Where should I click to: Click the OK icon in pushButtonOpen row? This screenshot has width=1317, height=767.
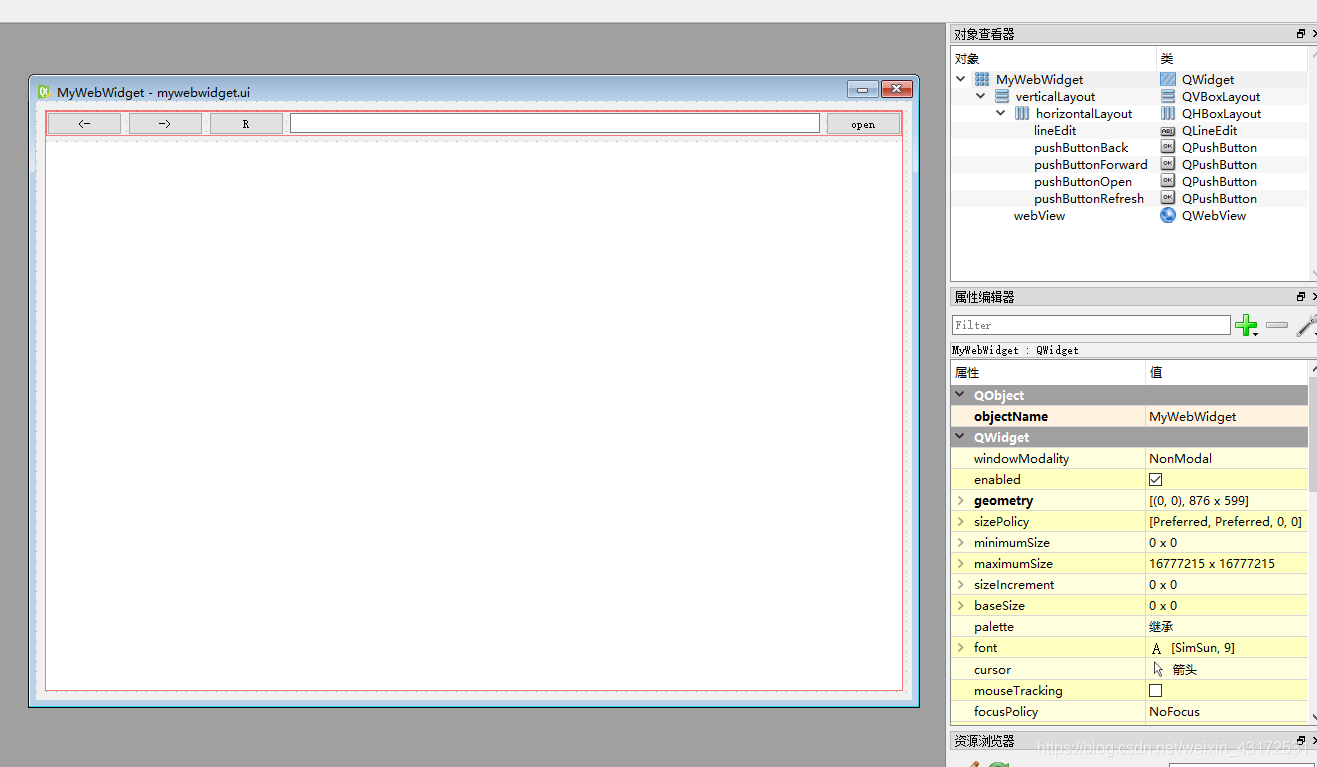point(1168,181)
